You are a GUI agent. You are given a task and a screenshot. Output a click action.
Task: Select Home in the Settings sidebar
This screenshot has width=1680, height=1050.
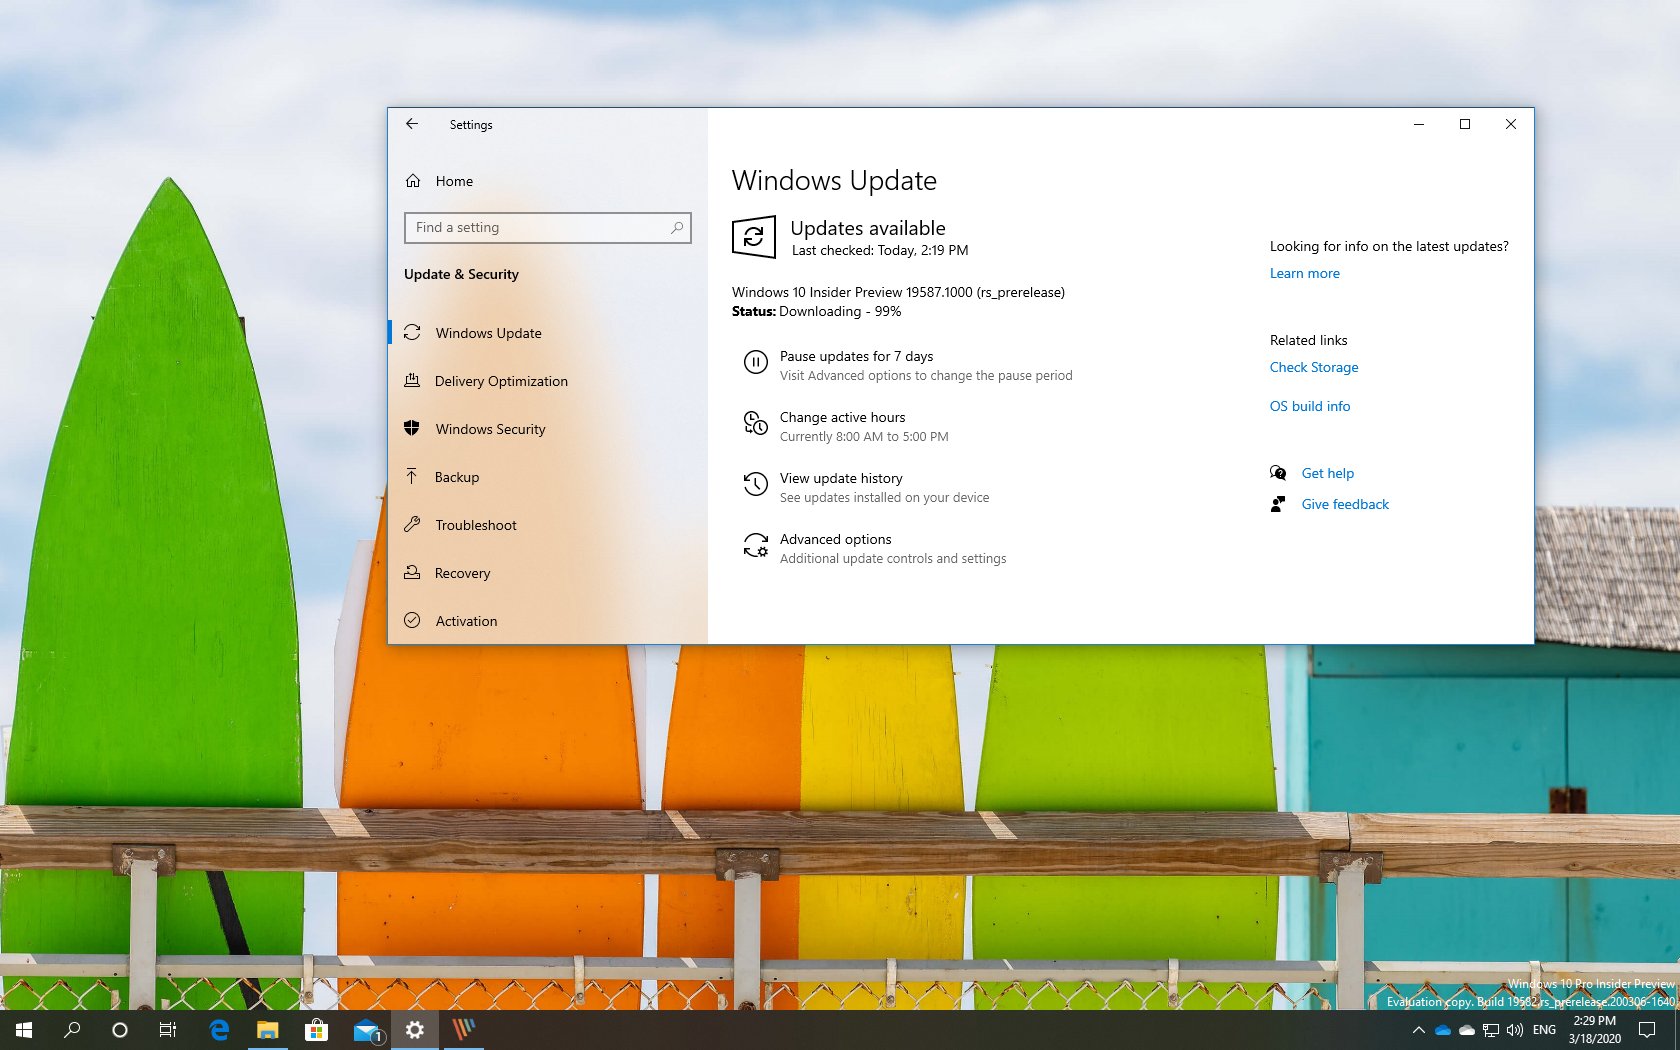[x=454, y=181]
